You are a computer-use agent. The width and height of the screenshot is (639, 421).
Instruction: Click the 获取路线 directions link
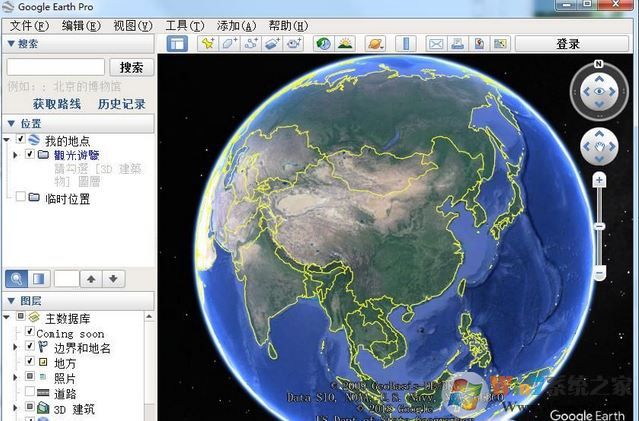point(56,103)
